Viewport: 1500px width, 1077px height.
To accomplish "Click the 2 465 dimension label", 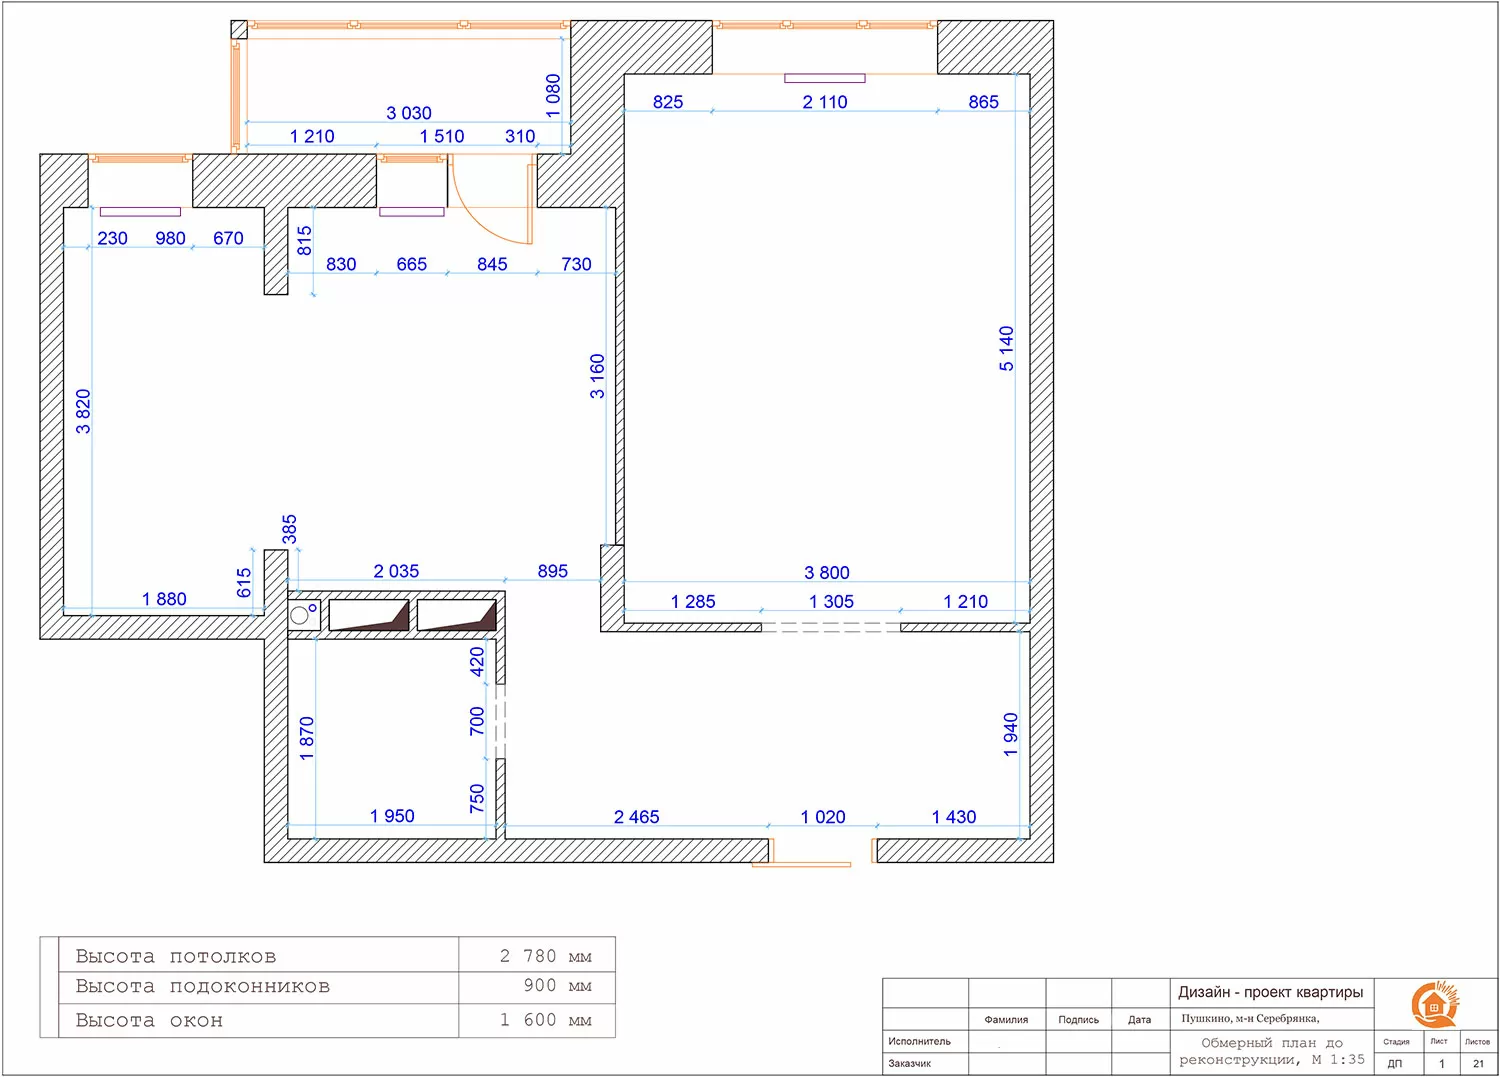I will [x=637, y=817].
